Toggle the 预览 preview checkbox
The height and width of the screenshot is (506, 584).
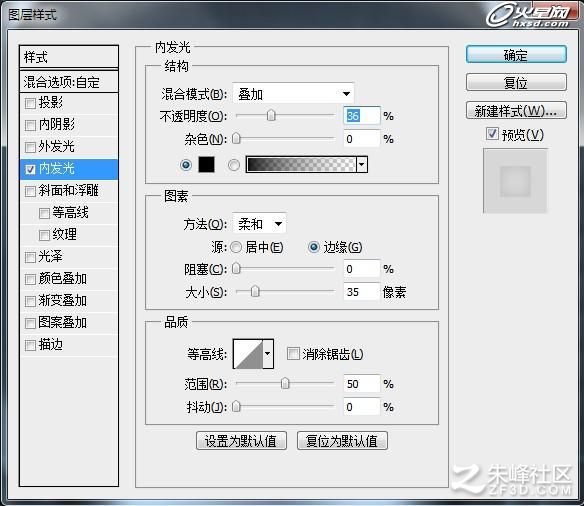point(492,133)
